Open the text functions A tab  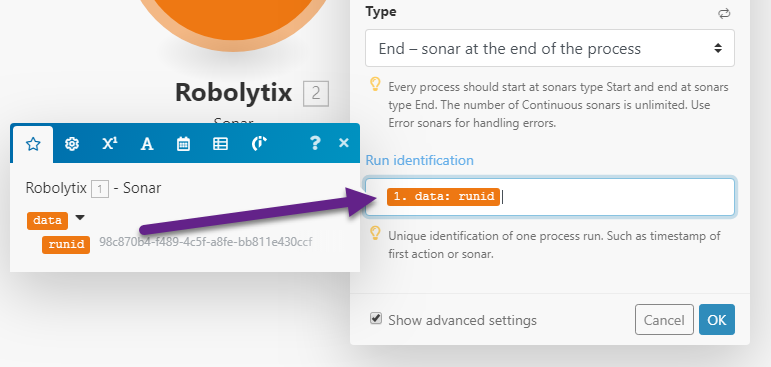(147, 144)
